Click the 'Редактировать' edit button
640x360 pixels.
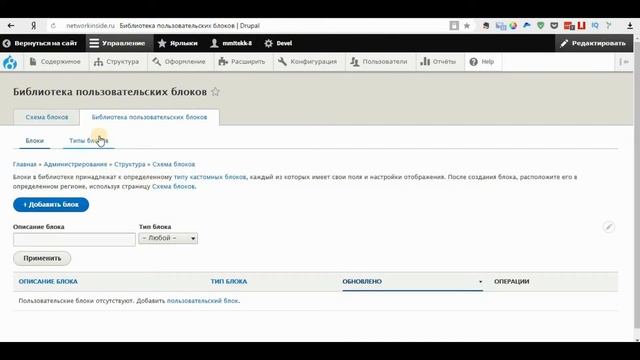[593, 43]
